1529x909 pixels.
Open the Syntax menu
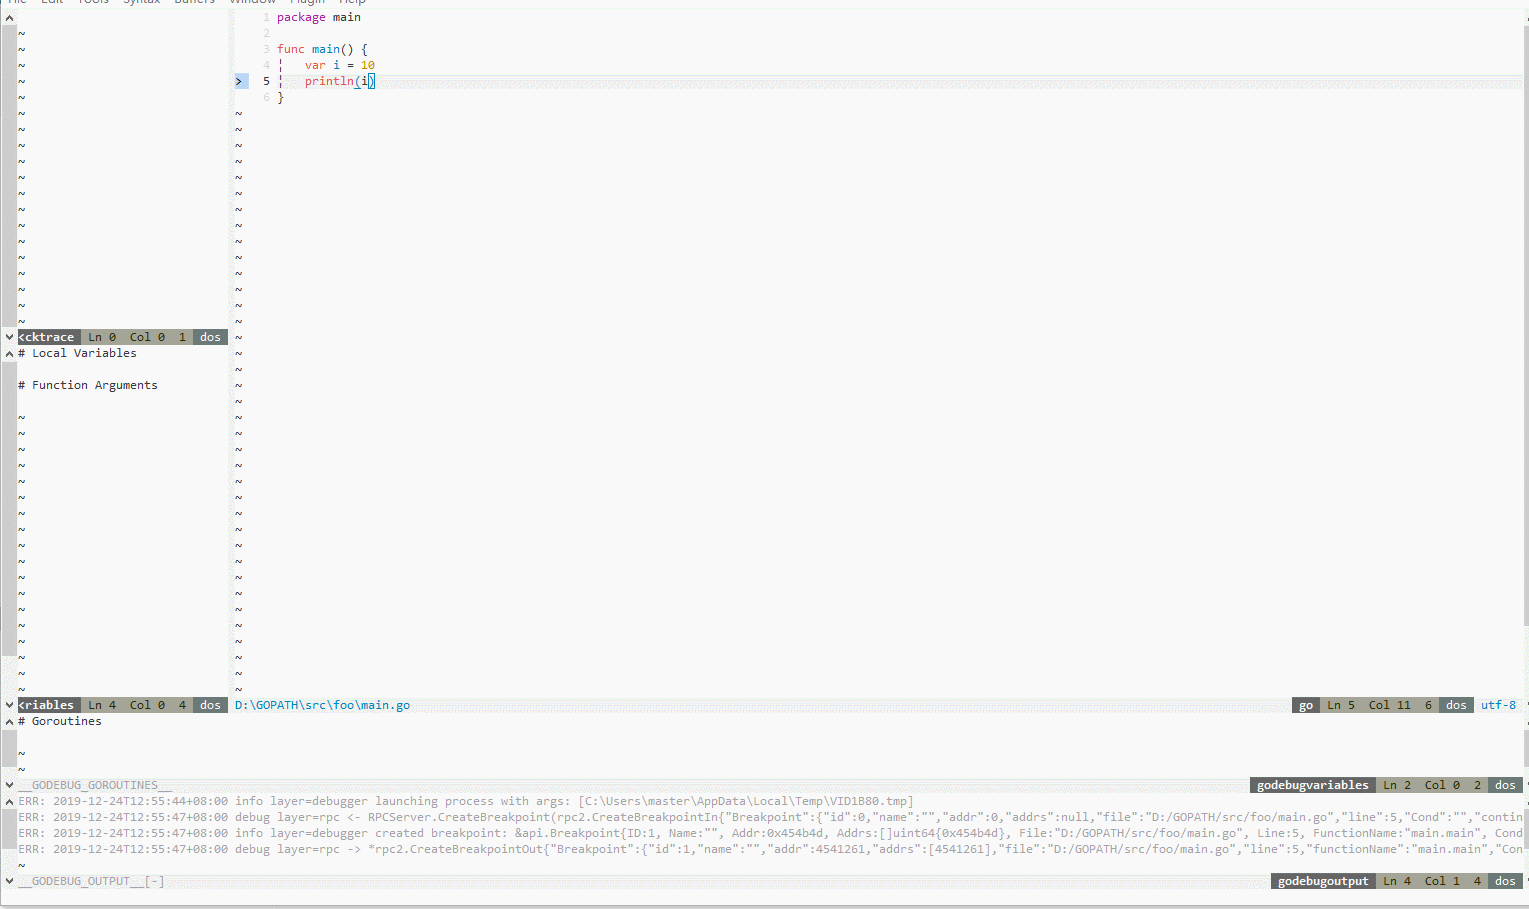click(x=141, y=2)
